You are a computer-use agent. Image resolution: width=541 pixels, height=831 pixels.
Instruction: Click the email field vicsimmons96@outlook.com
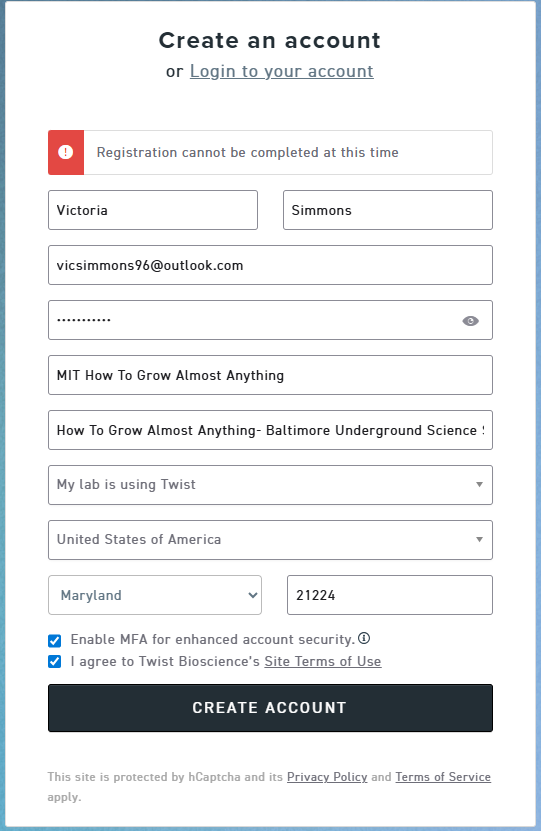pos(270,265)
